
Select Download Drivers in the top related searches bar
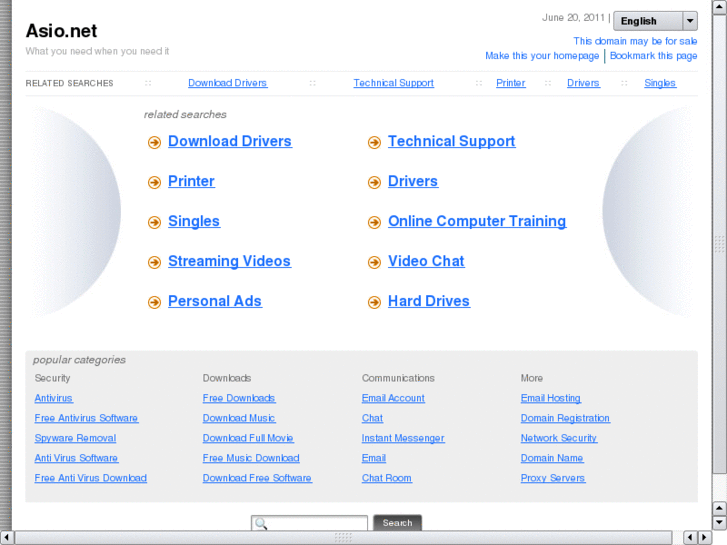[227, 83]
